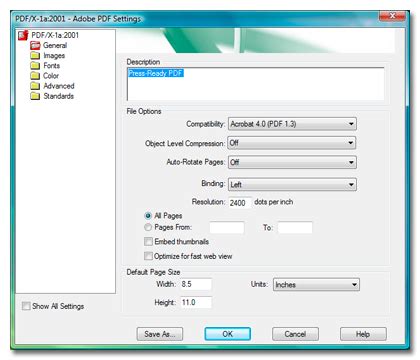Close the Adobe PDF Settings dialog
The width and height of the screenshot is (420, 360).
(x=392, y=16)
